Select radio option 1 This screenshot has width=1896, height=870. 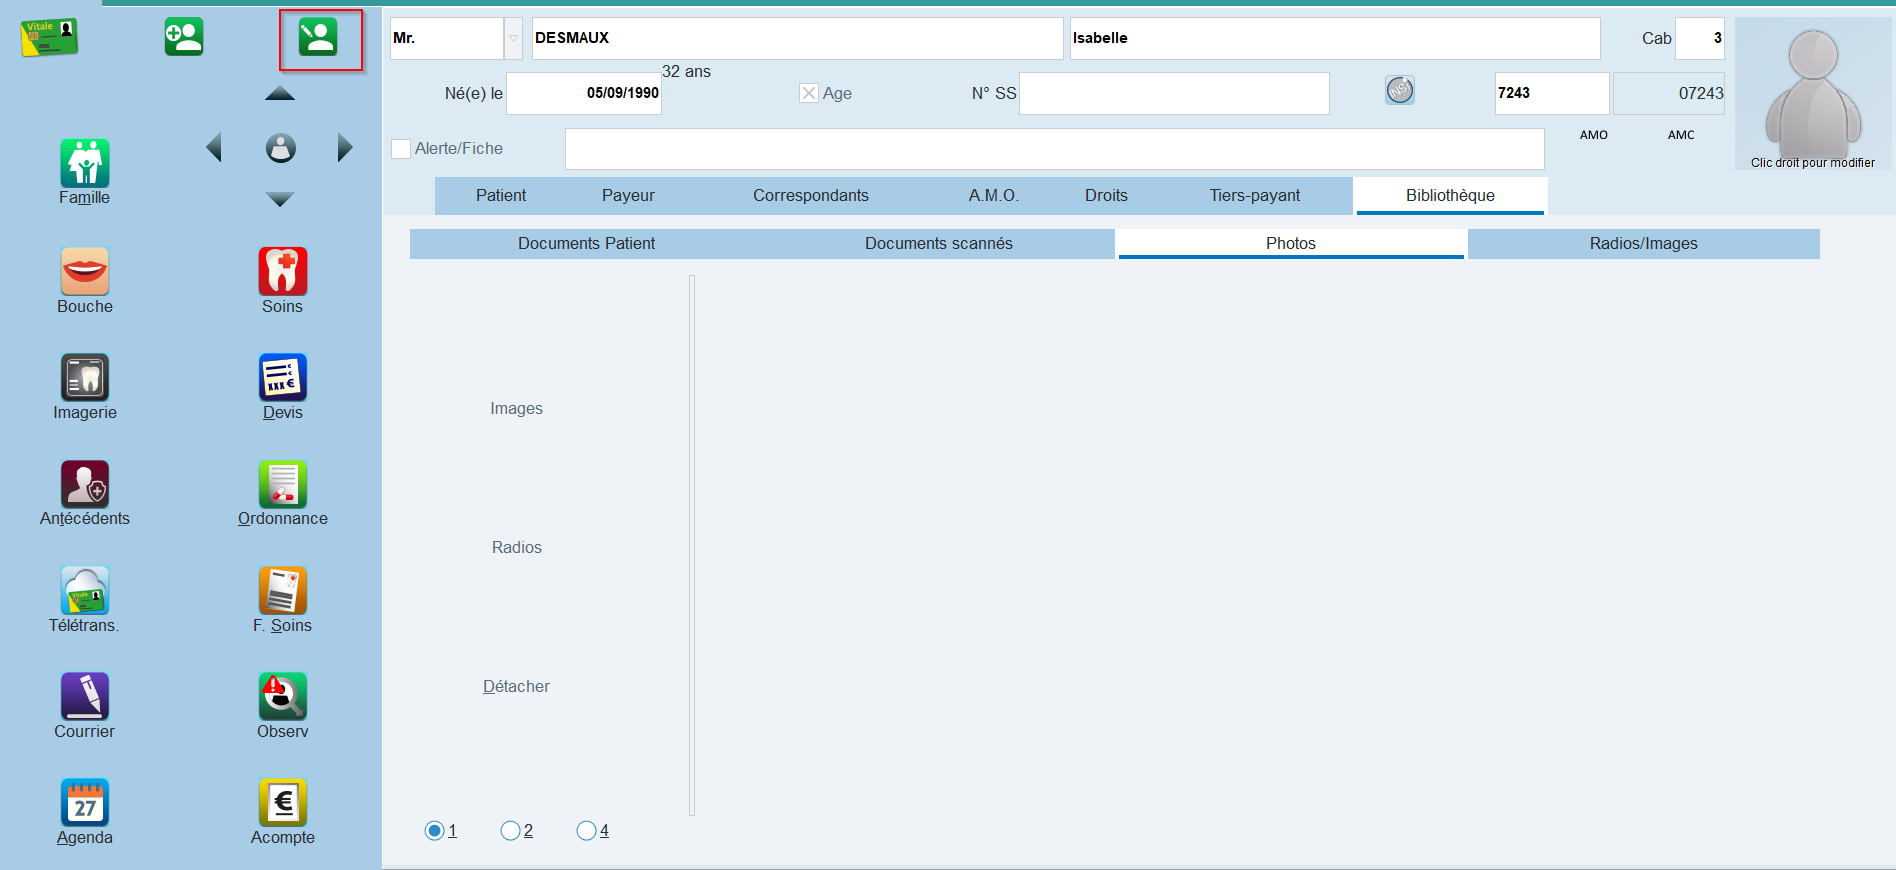click(434, 831)
